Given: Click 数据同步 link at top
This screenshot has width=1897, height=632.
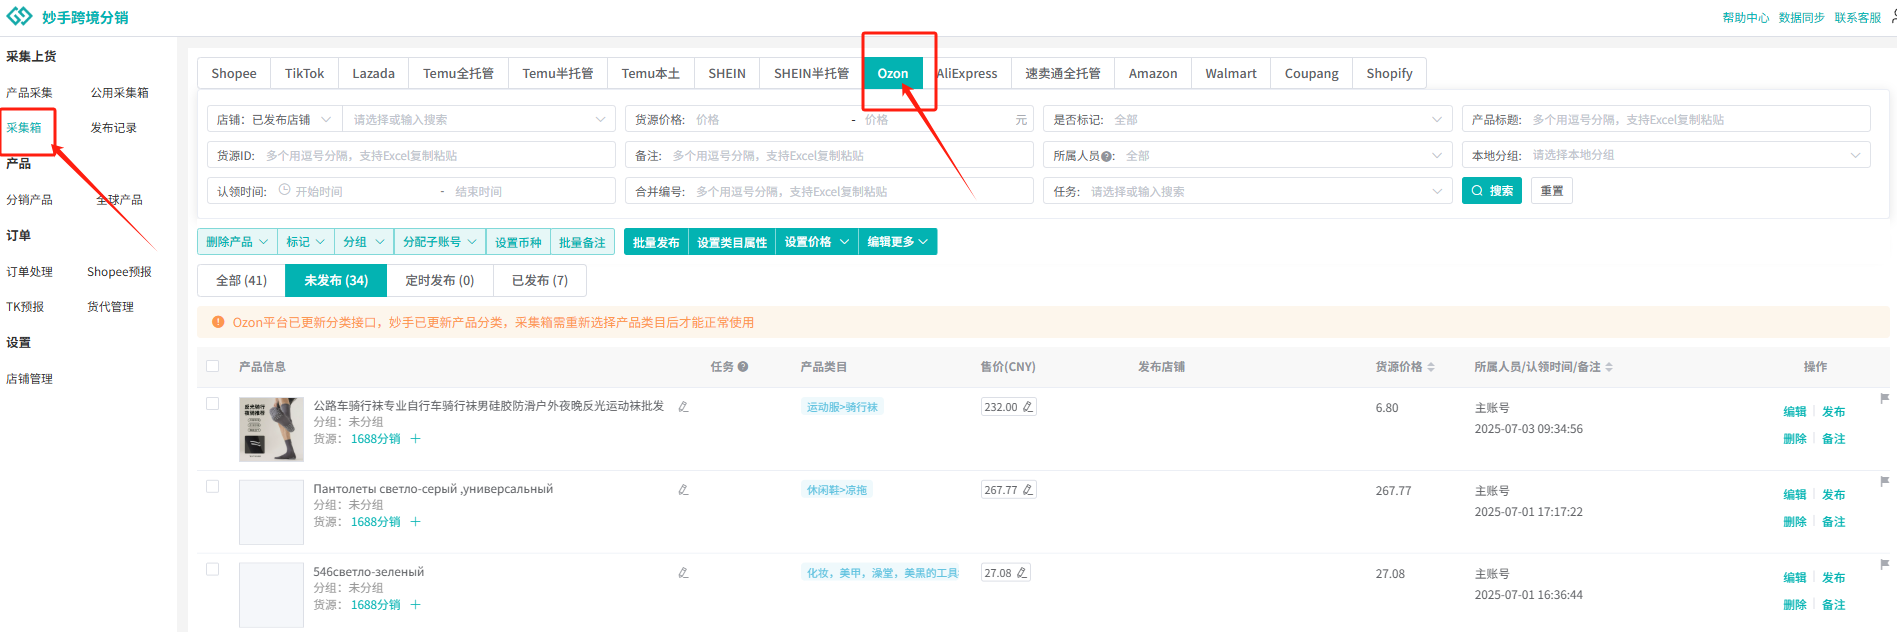Looking at the screenshot, I should point(1802,18).
